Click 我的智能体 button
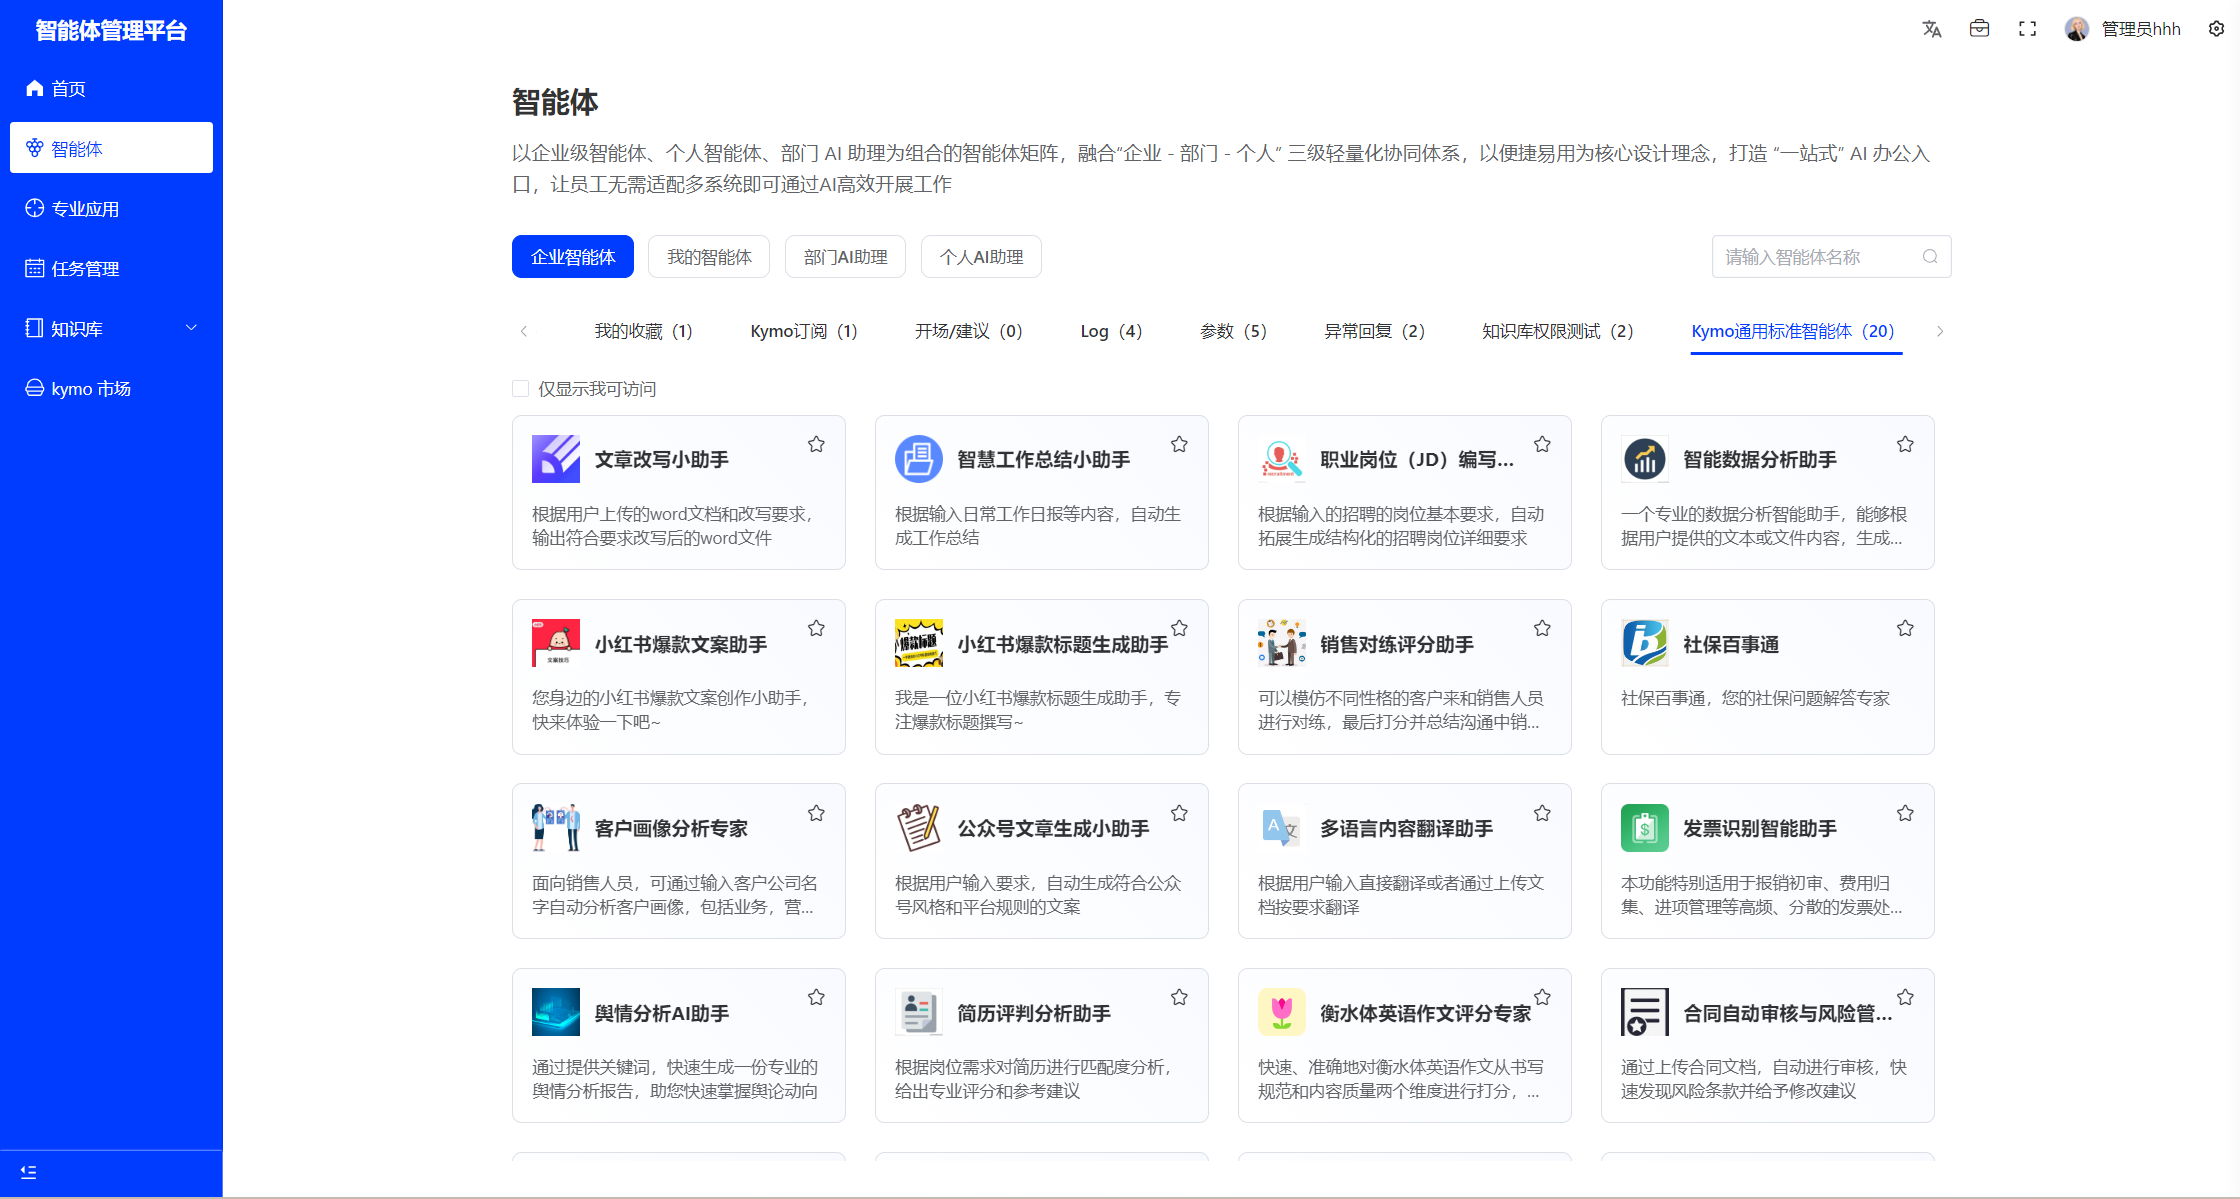This screenshot has width=2240, height=1199. (708, 257)
